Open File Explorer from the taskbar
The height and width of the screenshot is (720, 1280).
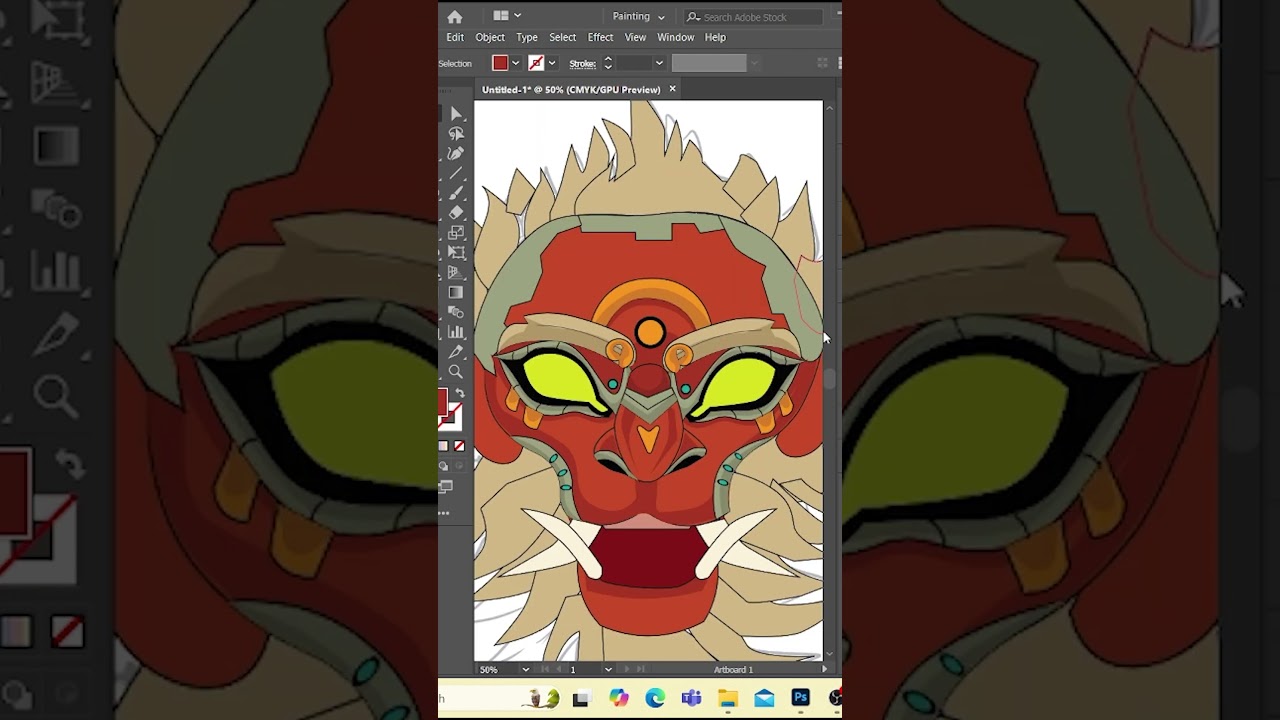point(727,698)
